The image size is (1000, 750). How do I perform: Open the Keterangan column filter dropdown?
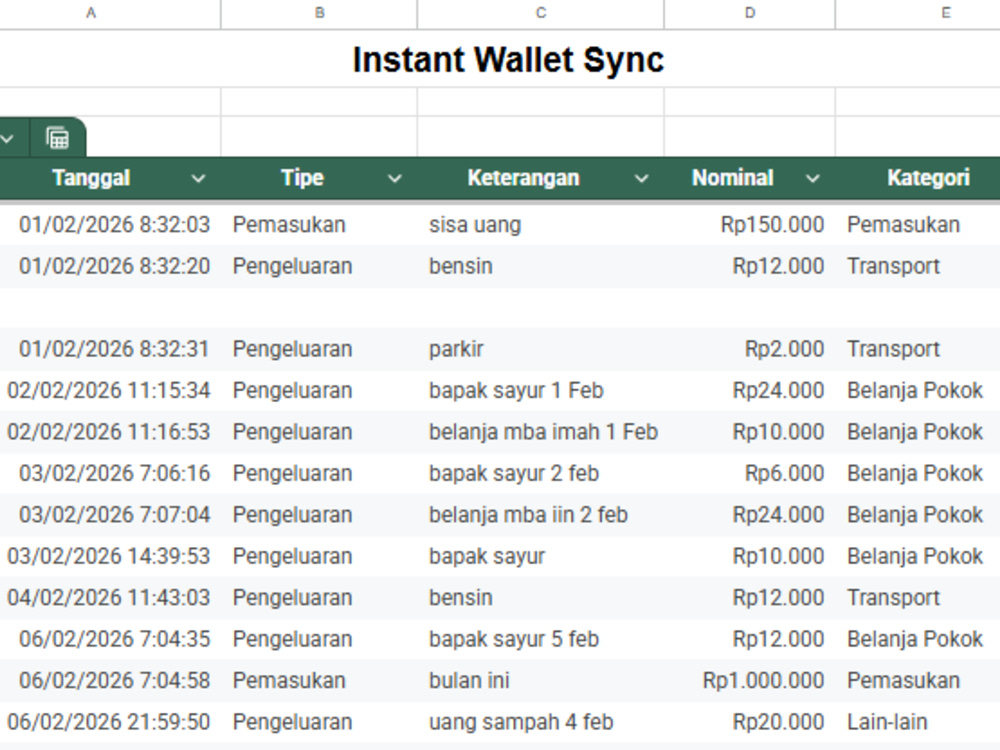642,179
